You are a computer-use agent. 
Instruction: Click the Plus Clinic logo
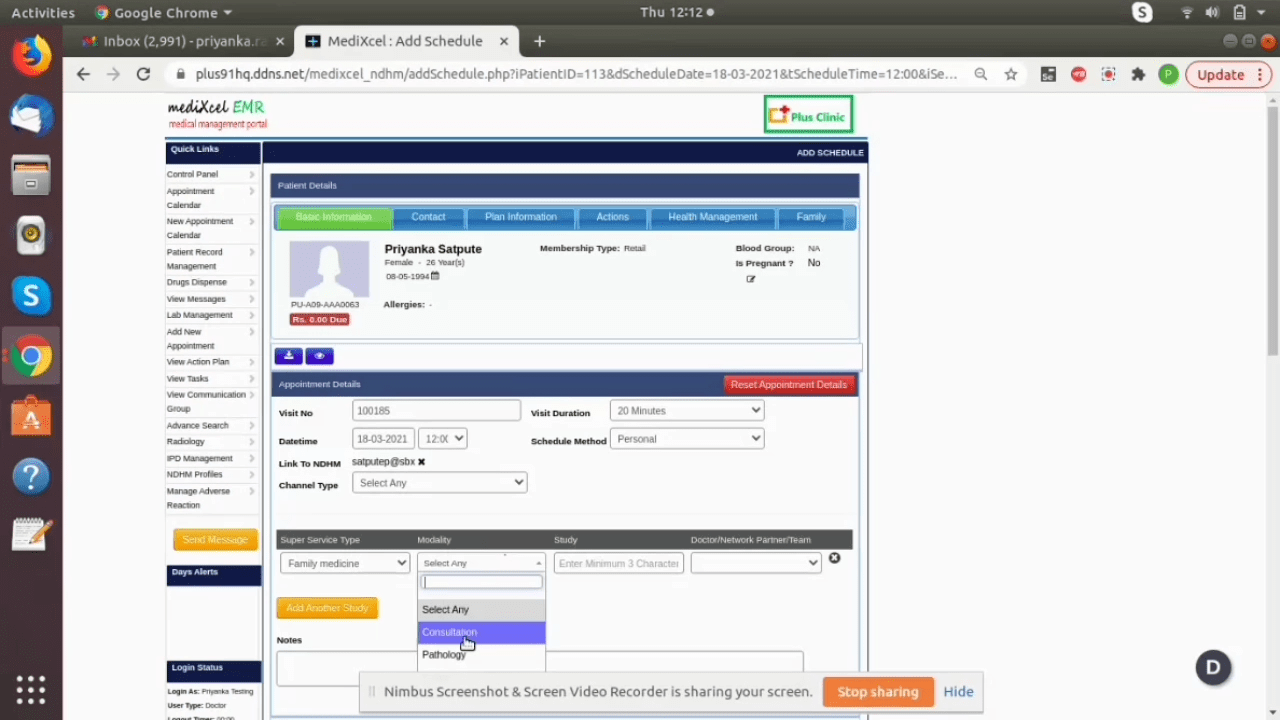[x=808, y=115]
